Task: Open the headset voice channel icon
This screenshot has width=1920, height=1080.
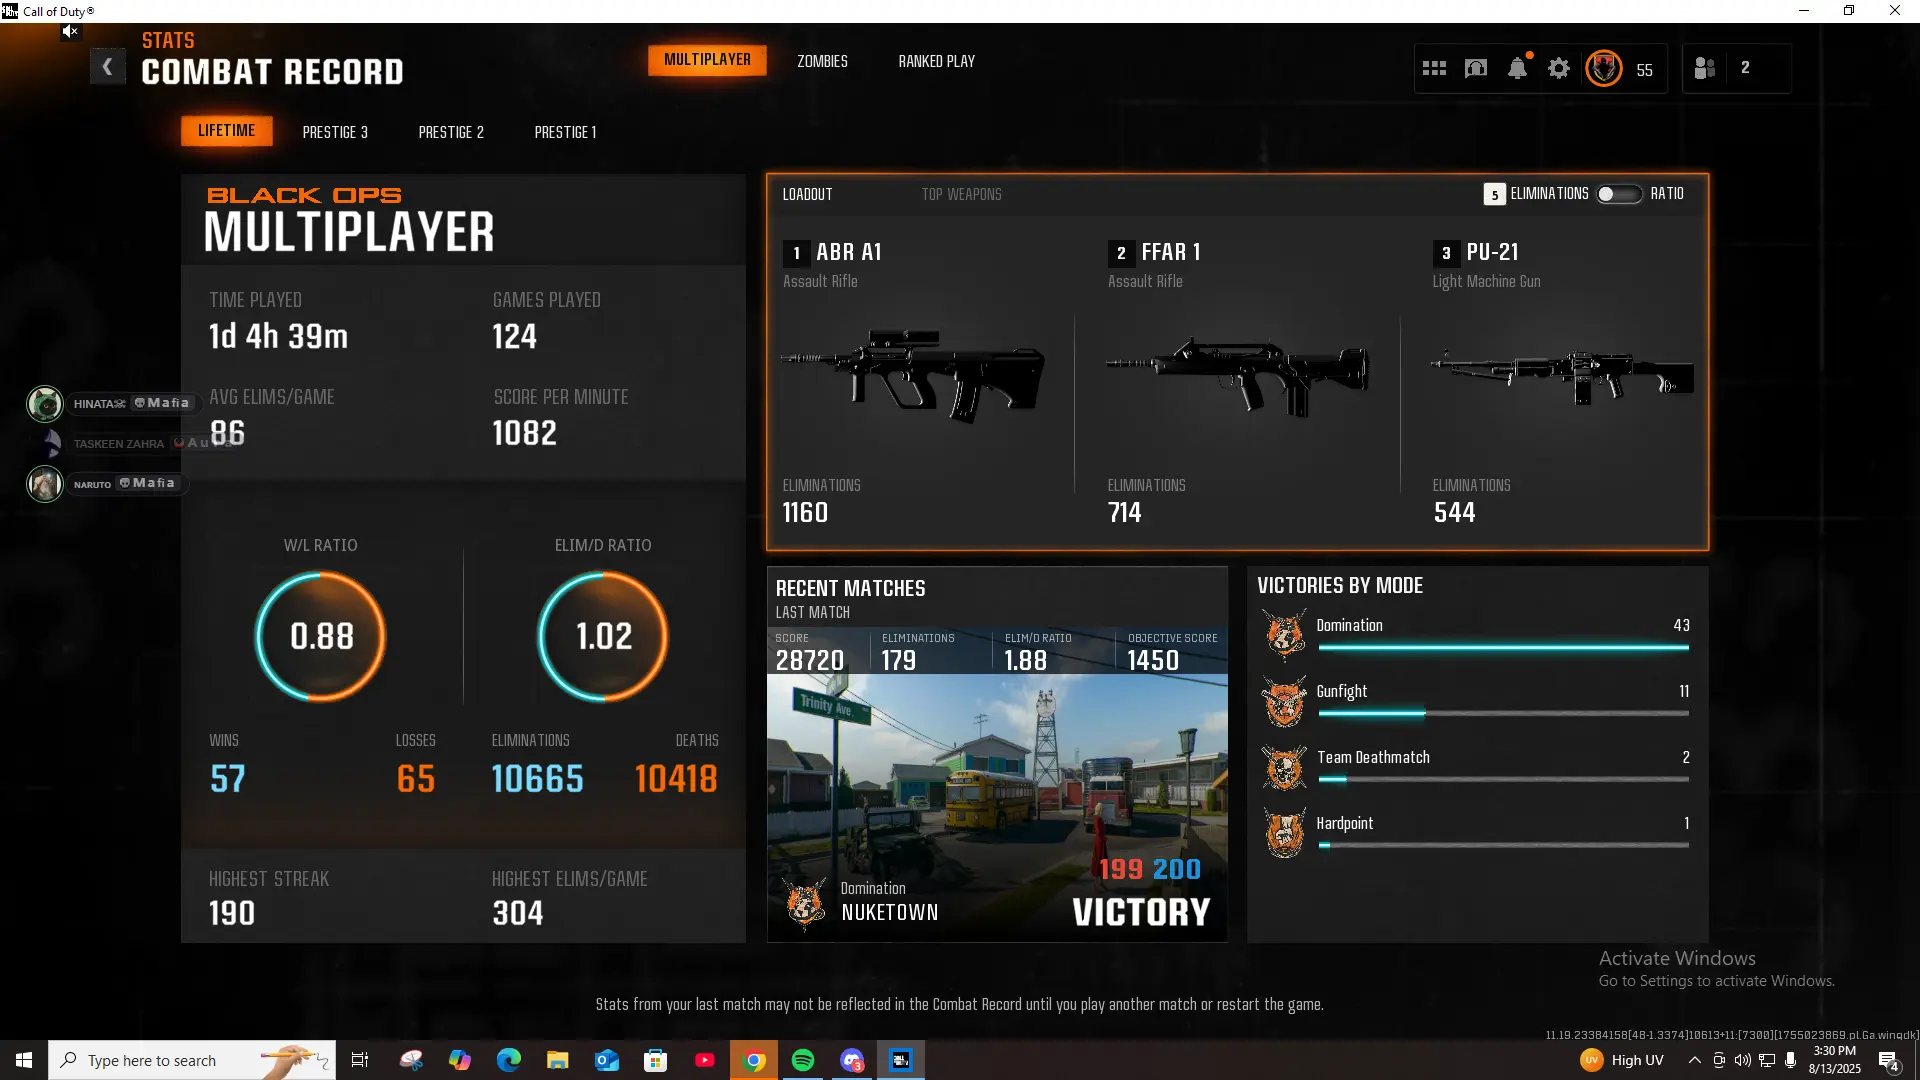Action: tap(1476, 69)
